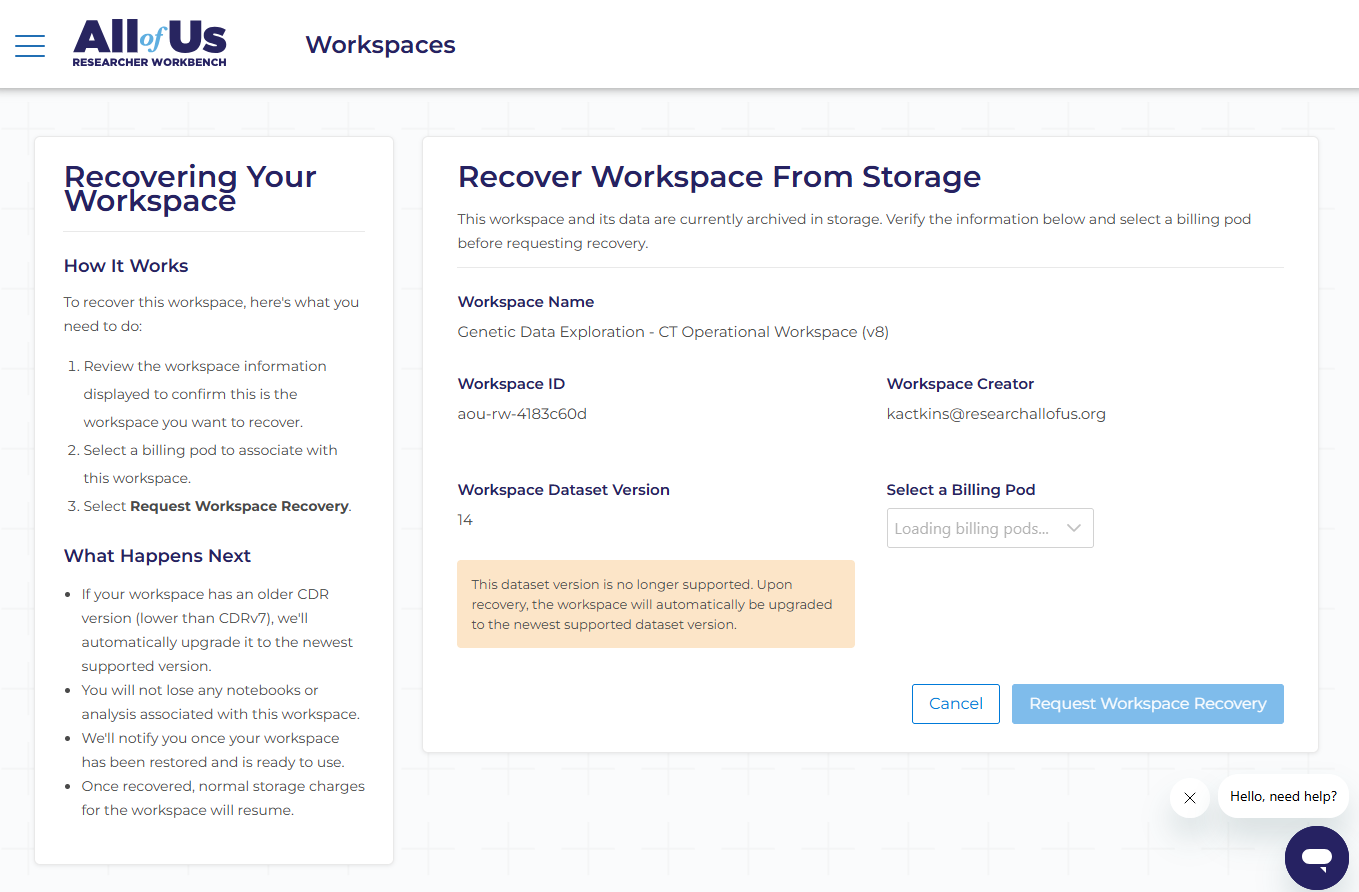Click step 2 "Select a billing pod" instruction
Image resolution: width=1359 pixels, height=892 pixels.
(210, 464)
